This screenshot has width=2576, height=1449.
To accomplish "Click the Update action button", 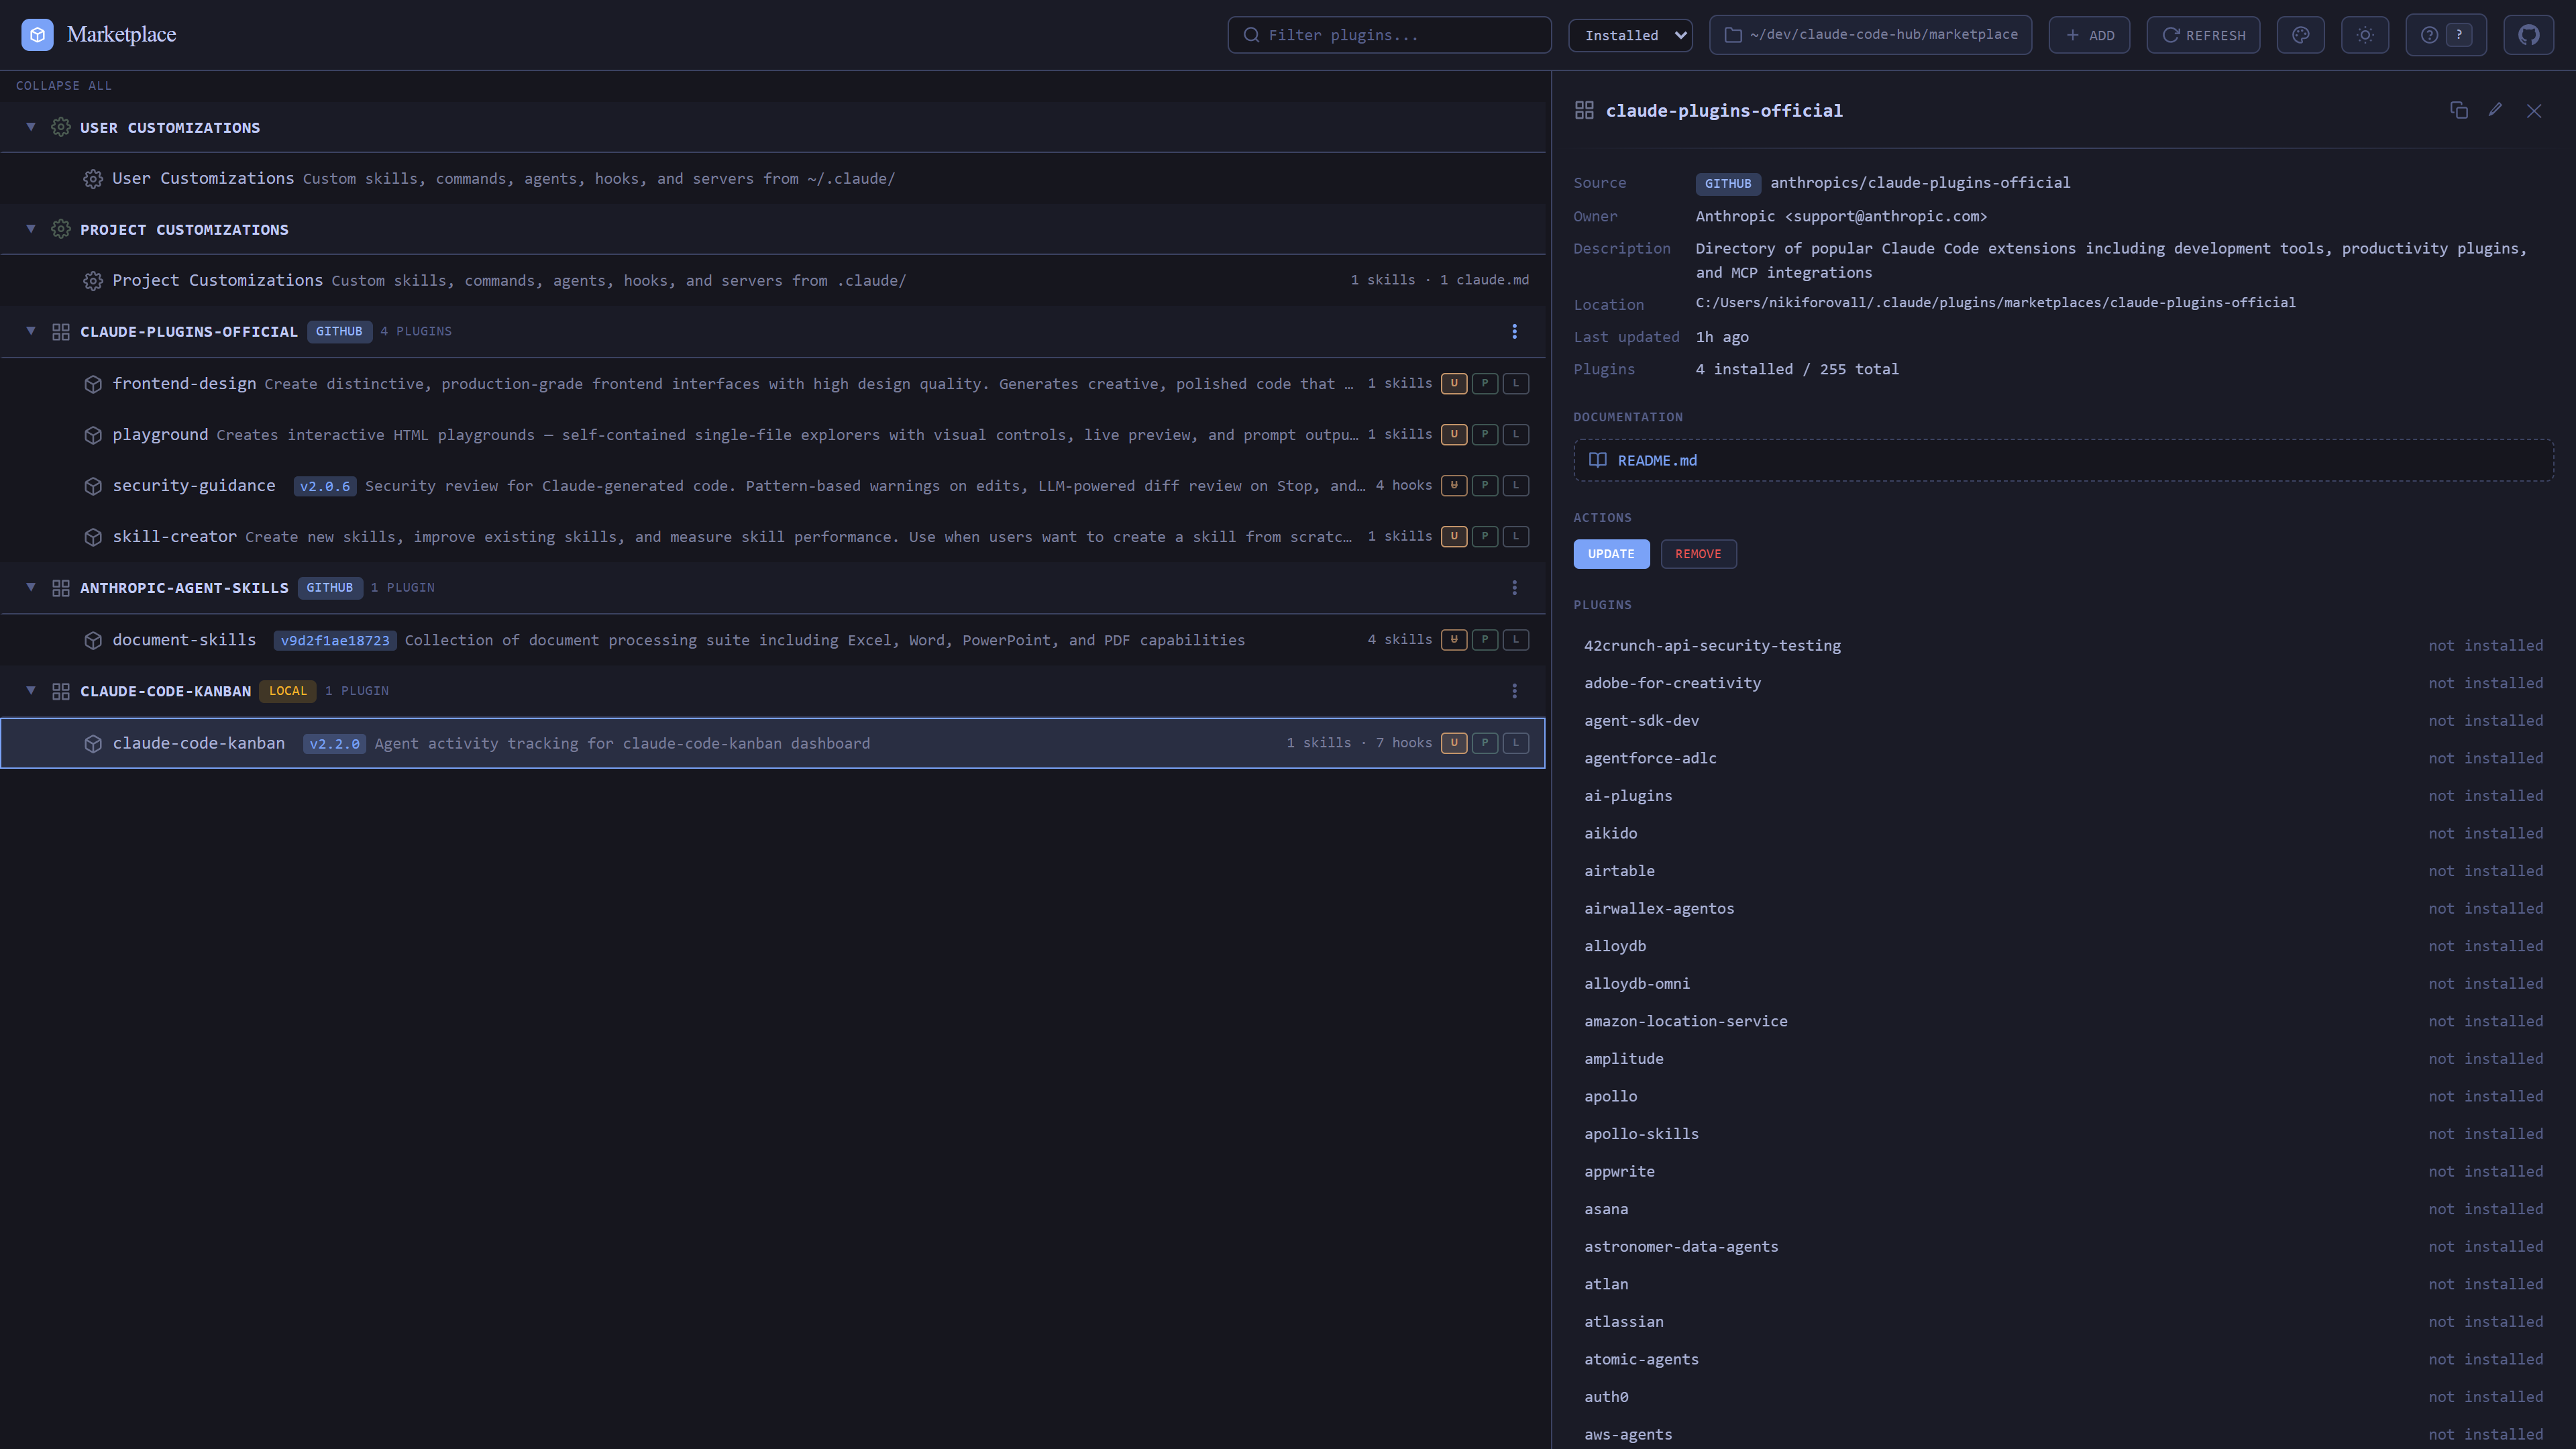I will point(1611,554).
